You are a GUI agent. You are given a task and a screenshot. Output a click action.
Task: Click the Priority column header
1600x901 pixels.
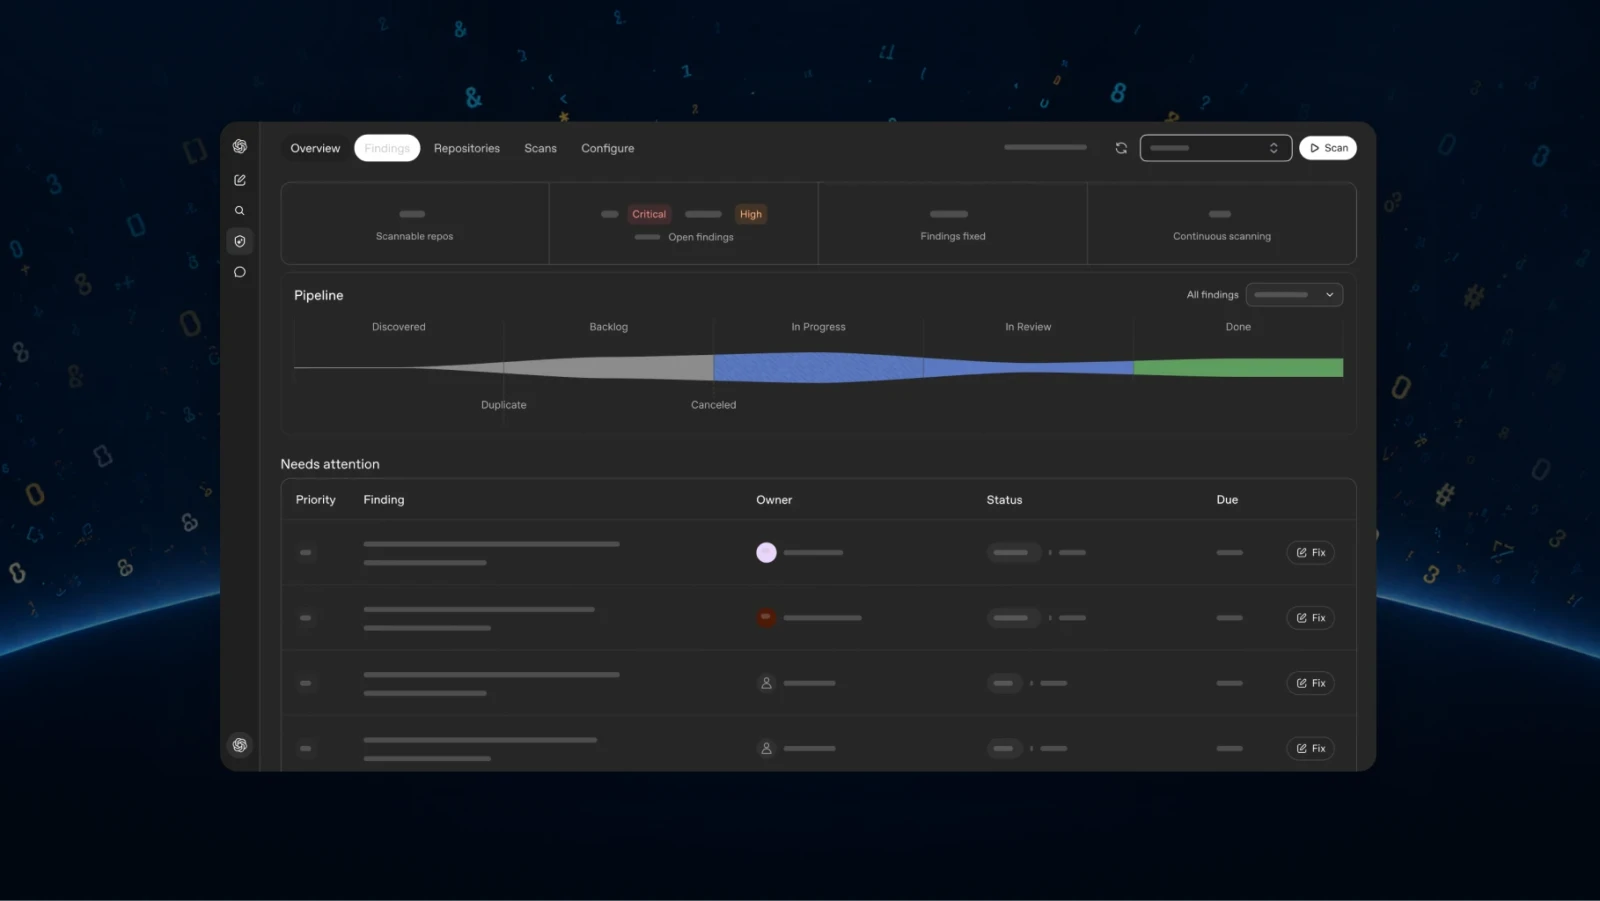click(316, 500)
